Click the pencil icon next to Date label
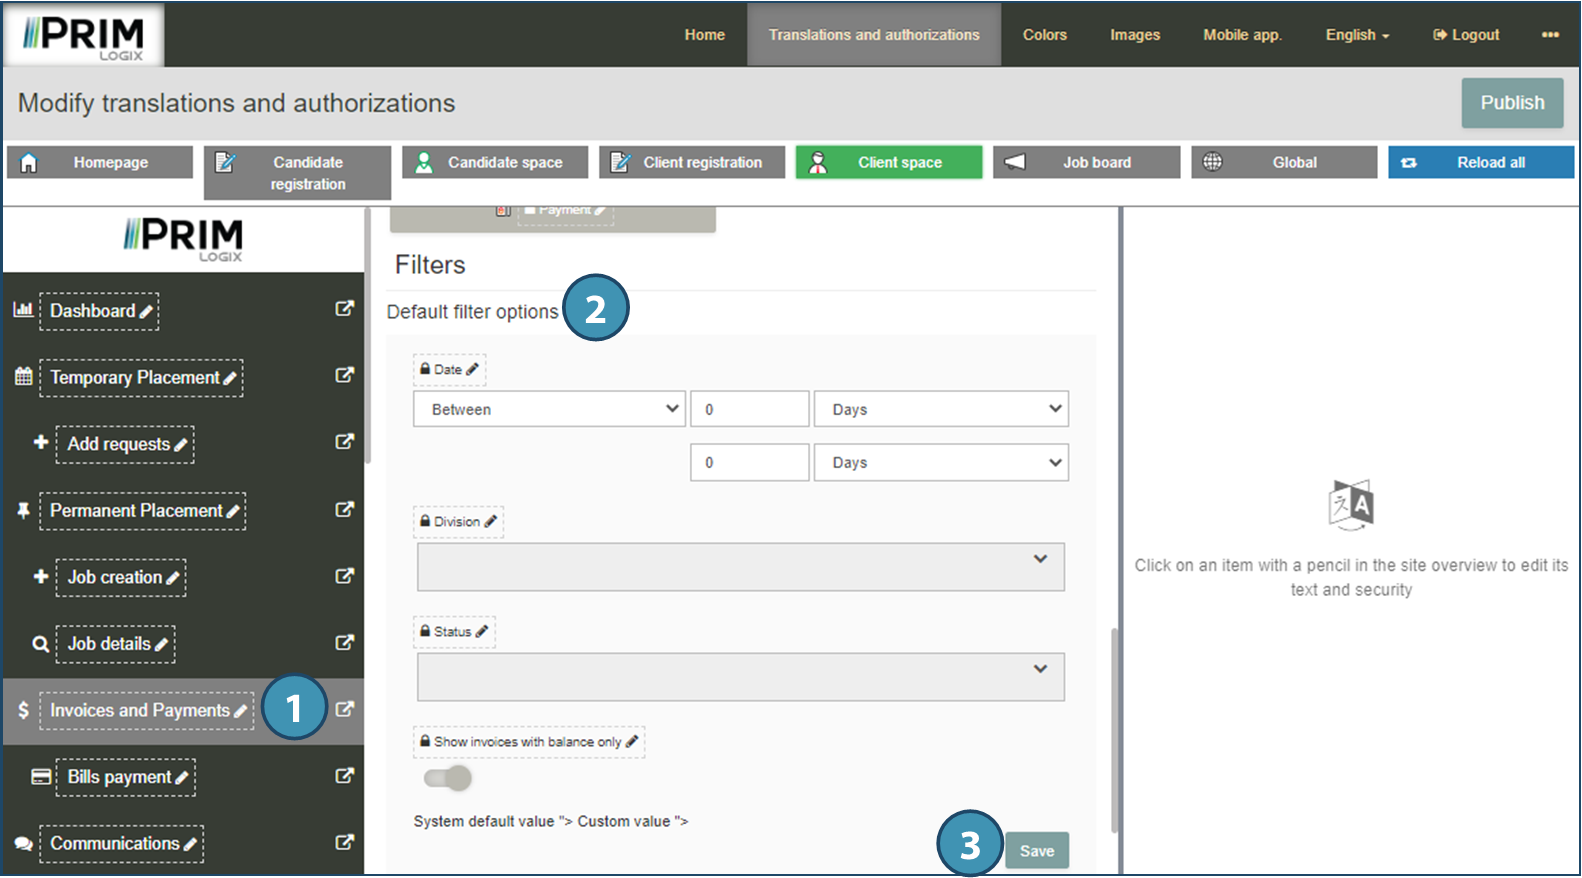1582x878 pixels. pyautogui.click(x=473, y=369)
